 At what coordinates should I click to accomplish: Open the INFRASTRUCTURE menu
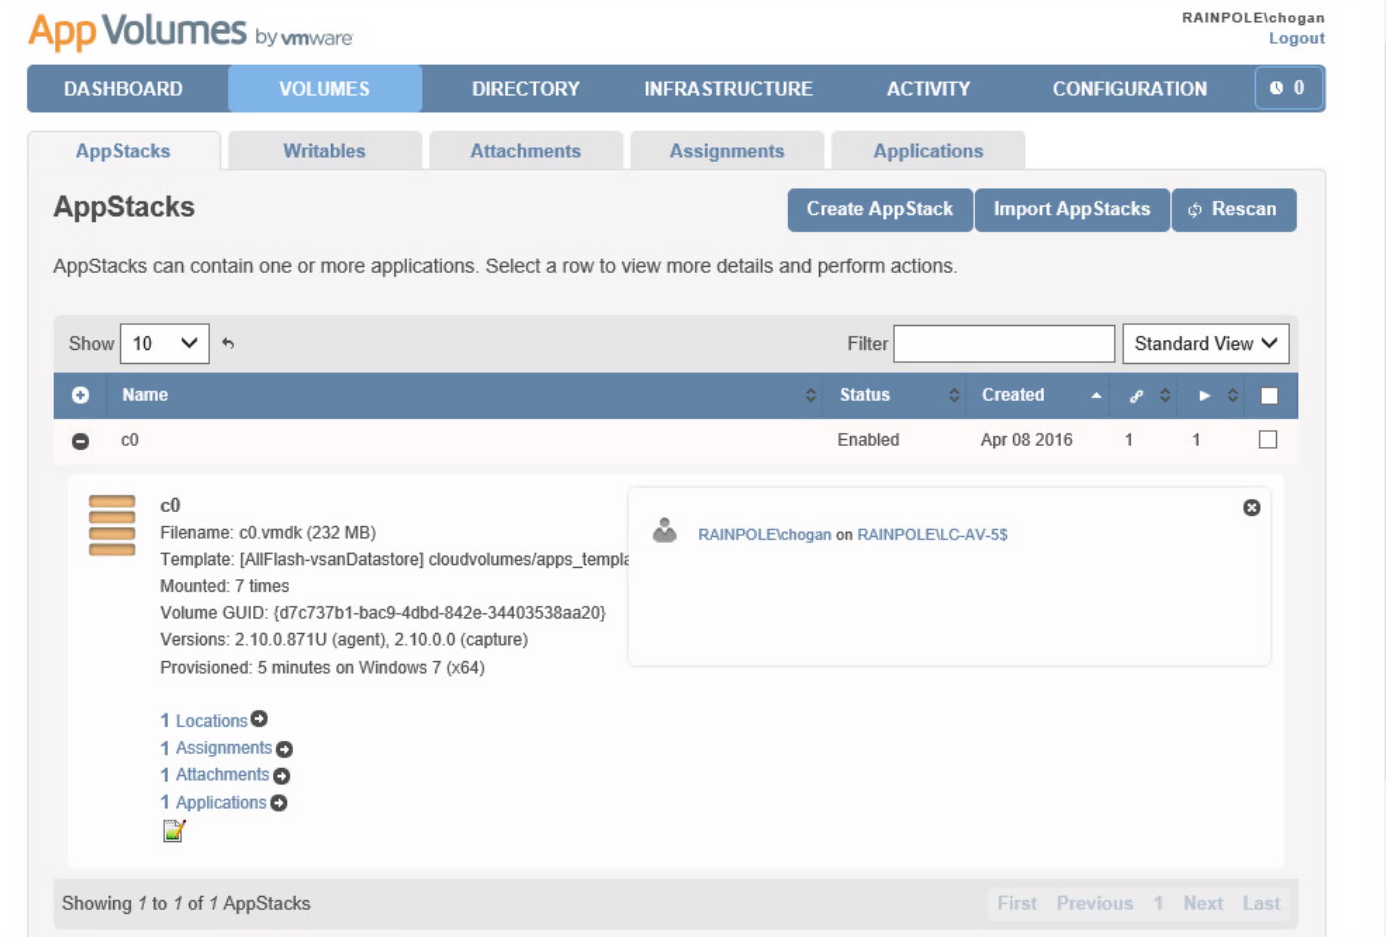[729, 88]
